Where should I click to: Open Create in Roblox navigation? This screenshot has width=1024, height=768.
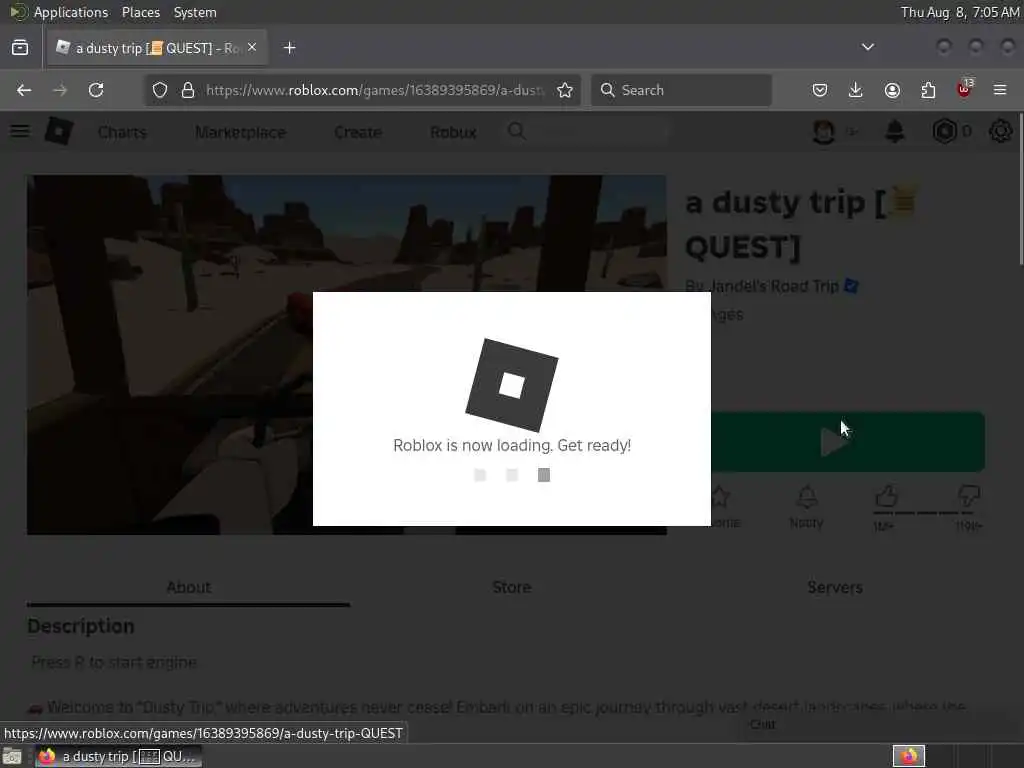tap(358, 133)
